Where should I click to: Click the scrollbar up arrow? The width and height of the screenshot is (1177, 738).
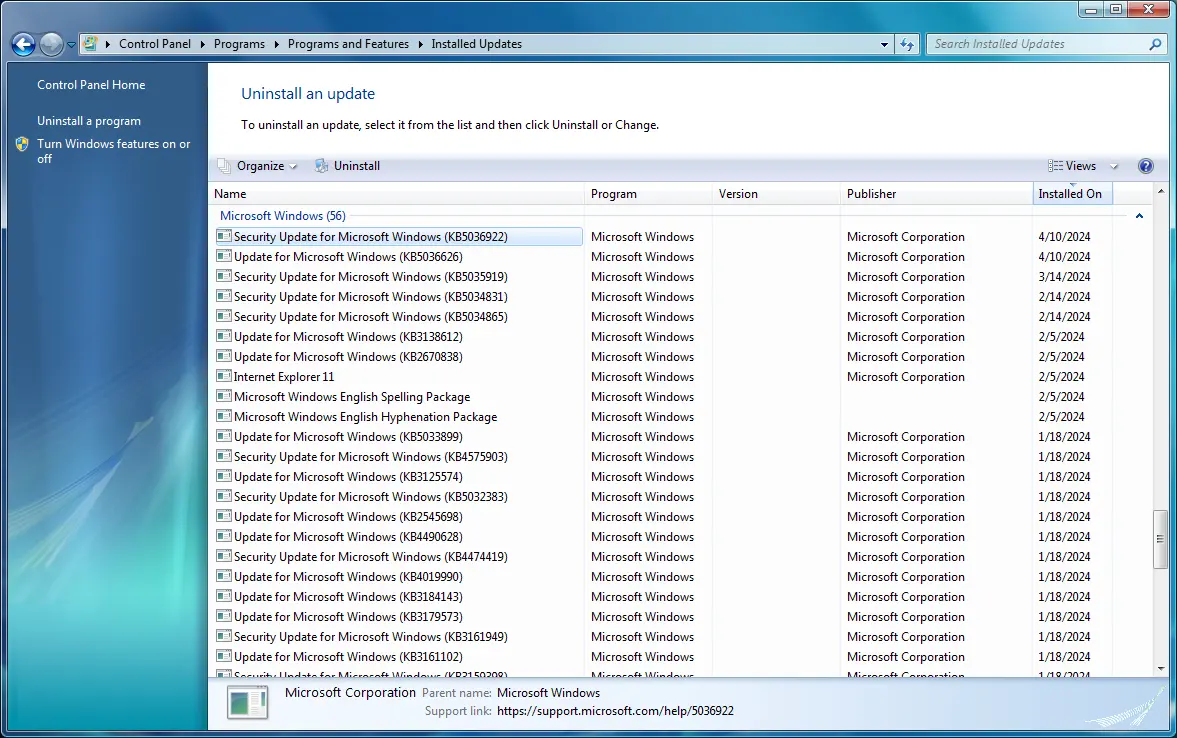pos(1160,191)
